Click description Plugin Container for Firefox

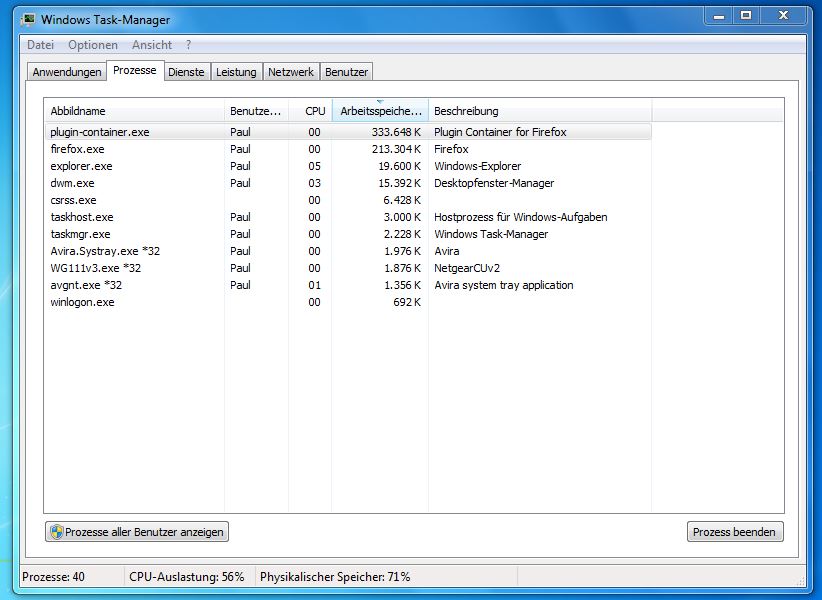coord(500,132)
